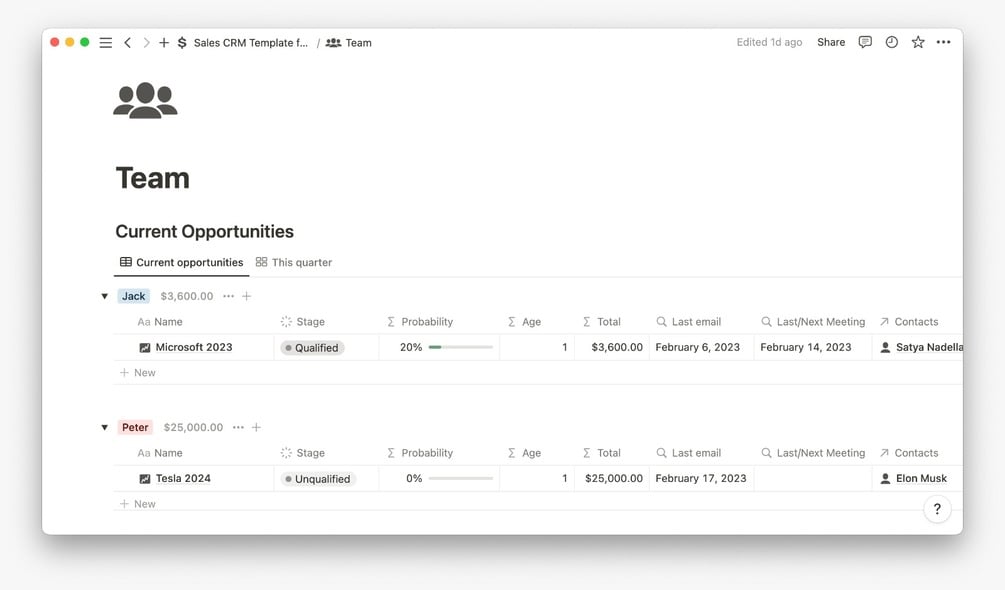Open the comments icon in top bar
Image resolution: width=1005 pixels, height=590 pixels.
click(865, 42)
